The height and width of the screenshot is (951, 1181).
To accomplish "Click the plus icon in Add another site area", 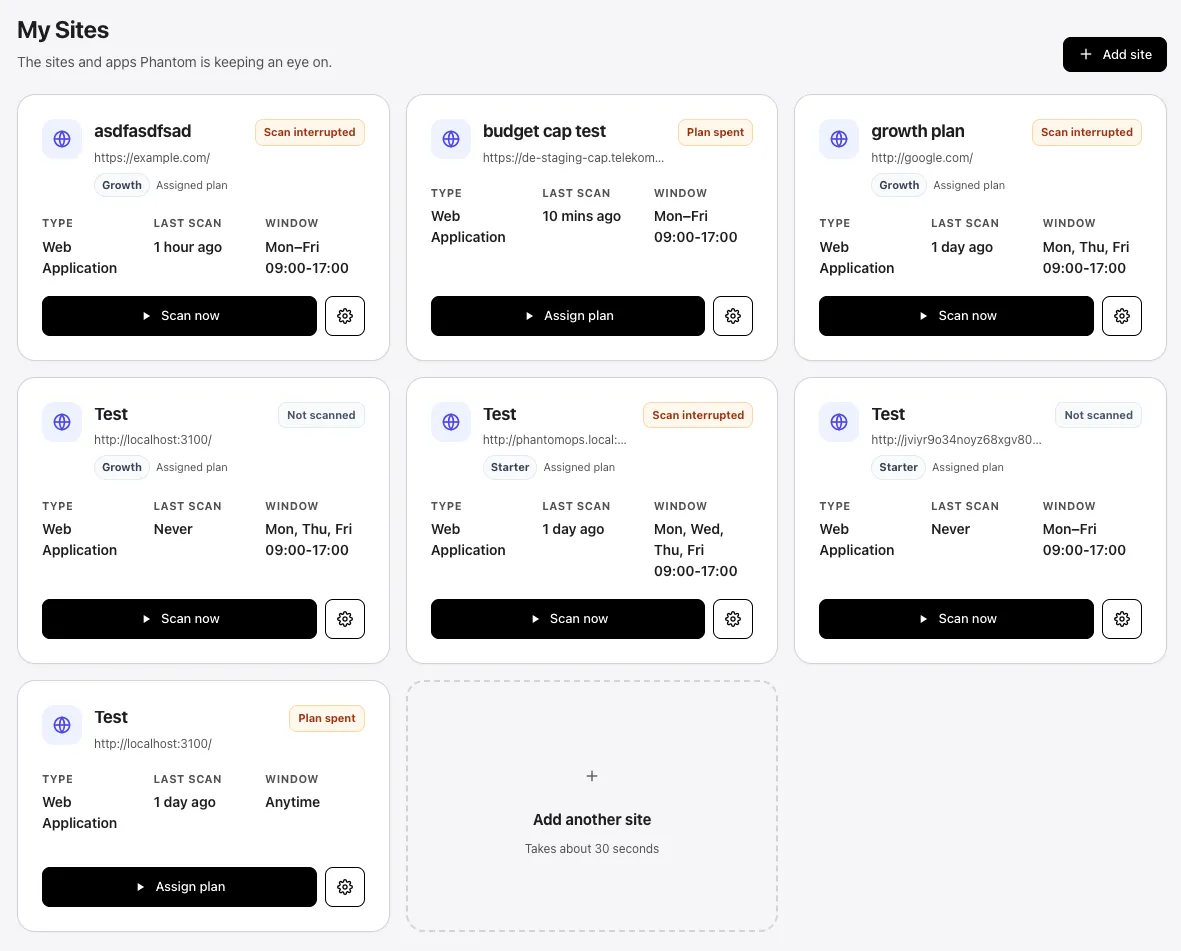I will coord(591,775).
